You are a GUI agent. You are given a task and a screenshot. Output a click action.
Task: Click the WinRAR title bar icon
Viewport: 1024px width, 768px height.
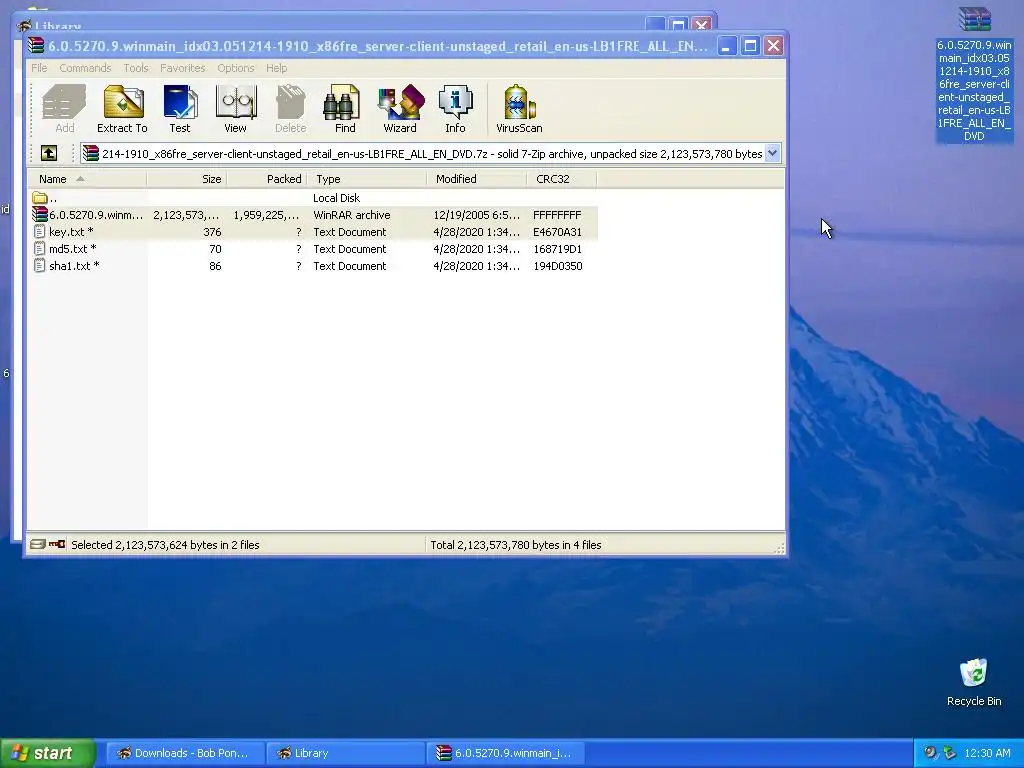36,46
